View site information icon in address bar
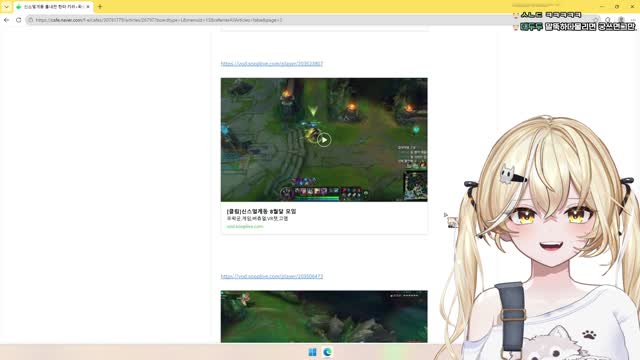 [31, 20]
